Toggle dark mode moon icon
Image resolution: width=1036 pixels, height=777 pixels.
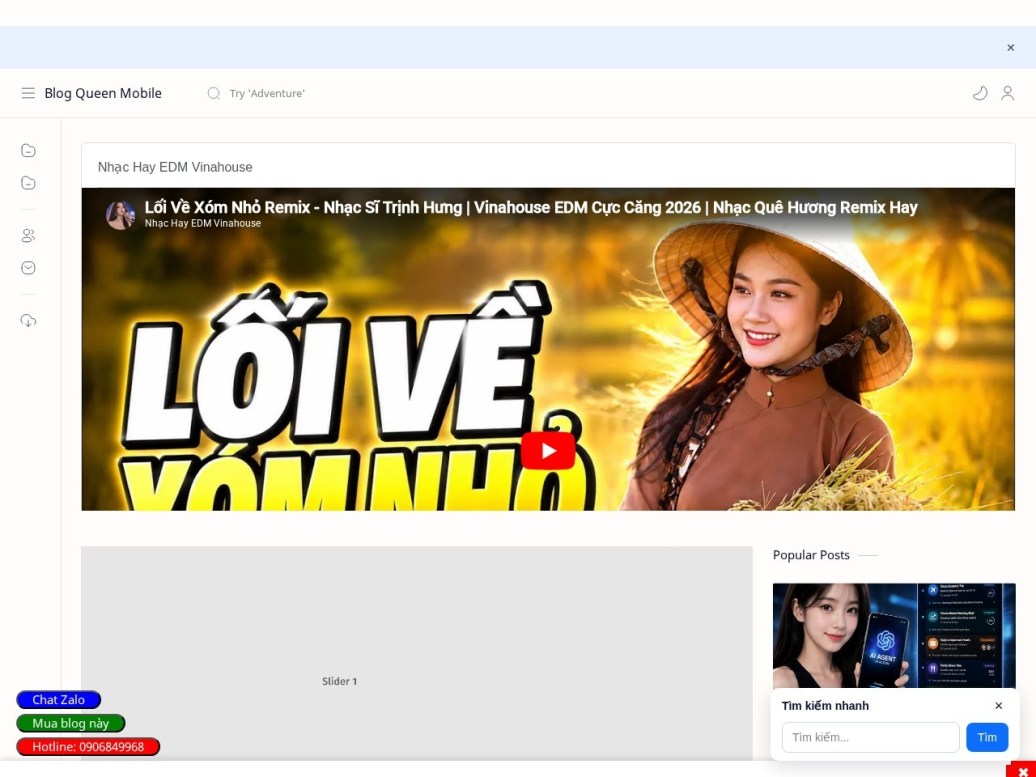(980, 93)
